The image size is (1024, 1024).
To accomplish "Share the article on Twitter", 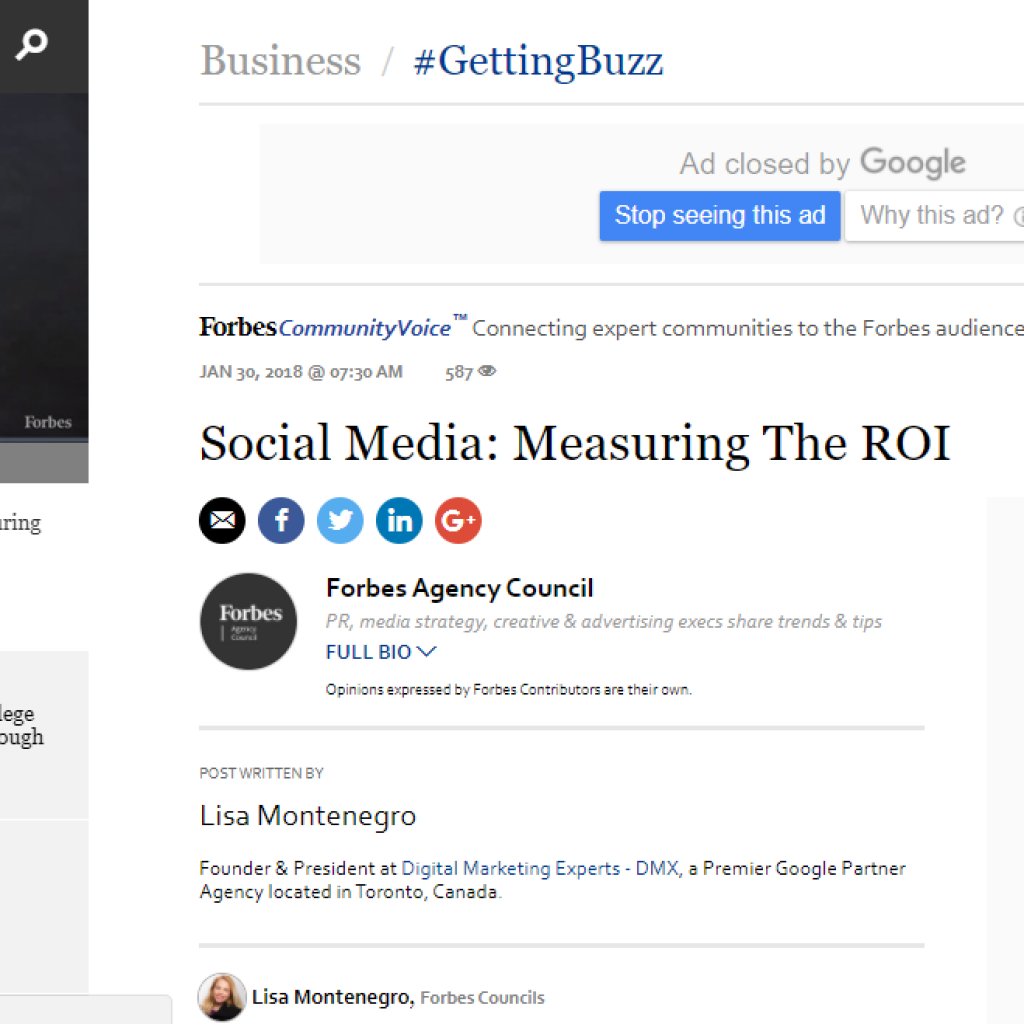I will (x=340, y=520).
